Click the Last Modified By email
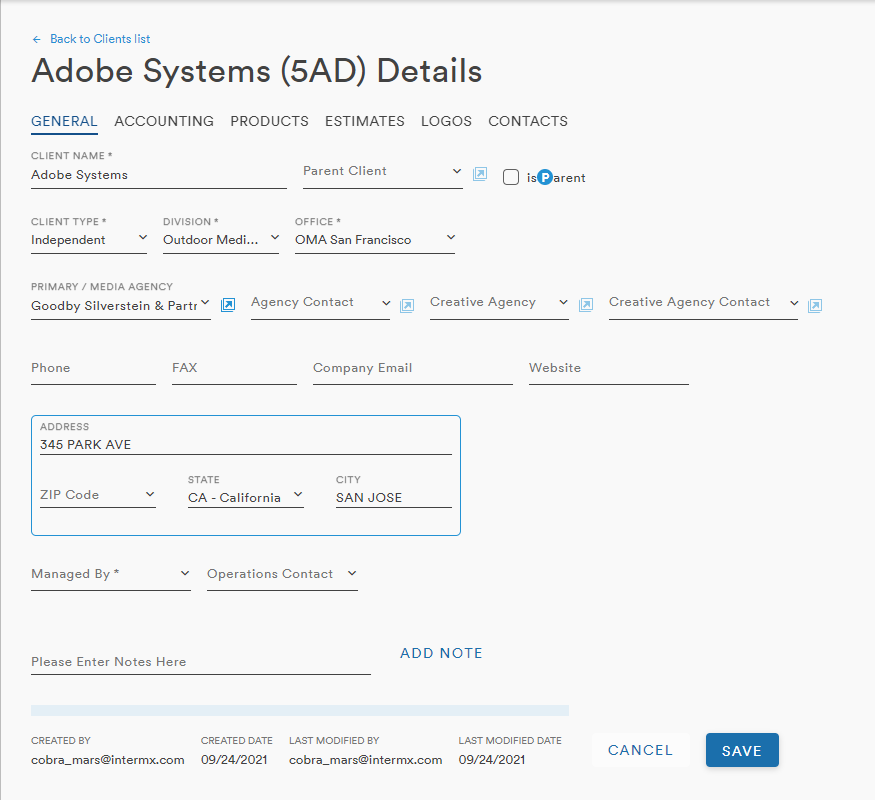 [x=366, y=760]
